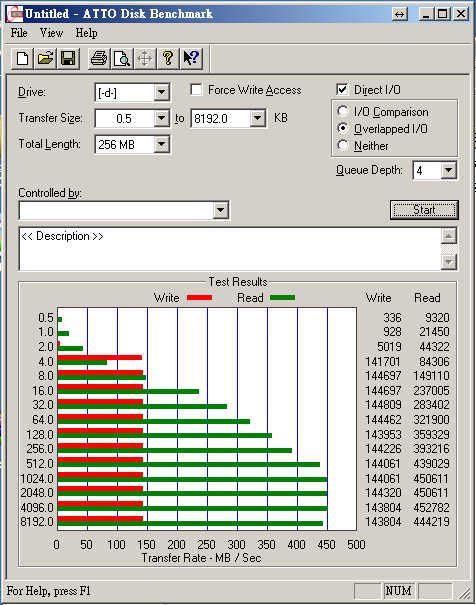Click the write value 336
Image resolution: width=476 pixels, height=605 pixels.
point(392,318)
